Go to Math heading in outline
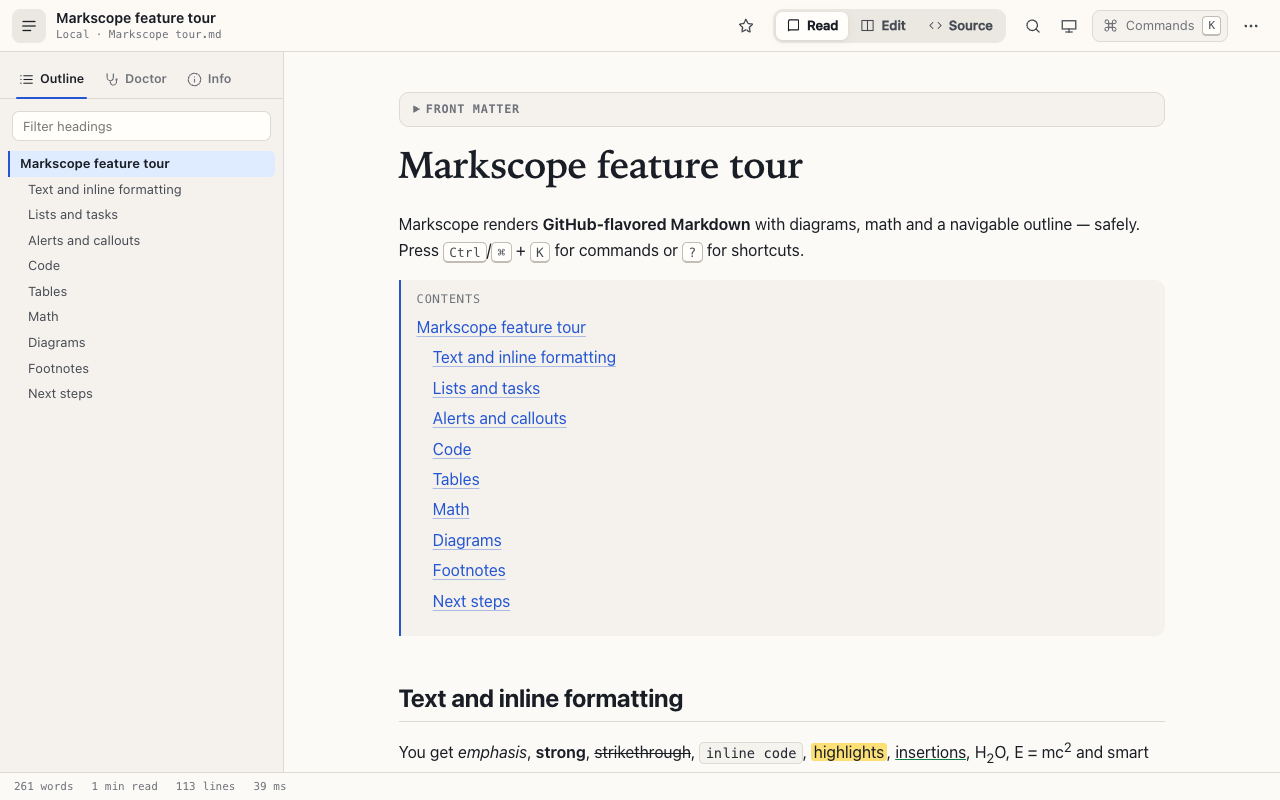 pyautogui.click(x=141, y=317)
